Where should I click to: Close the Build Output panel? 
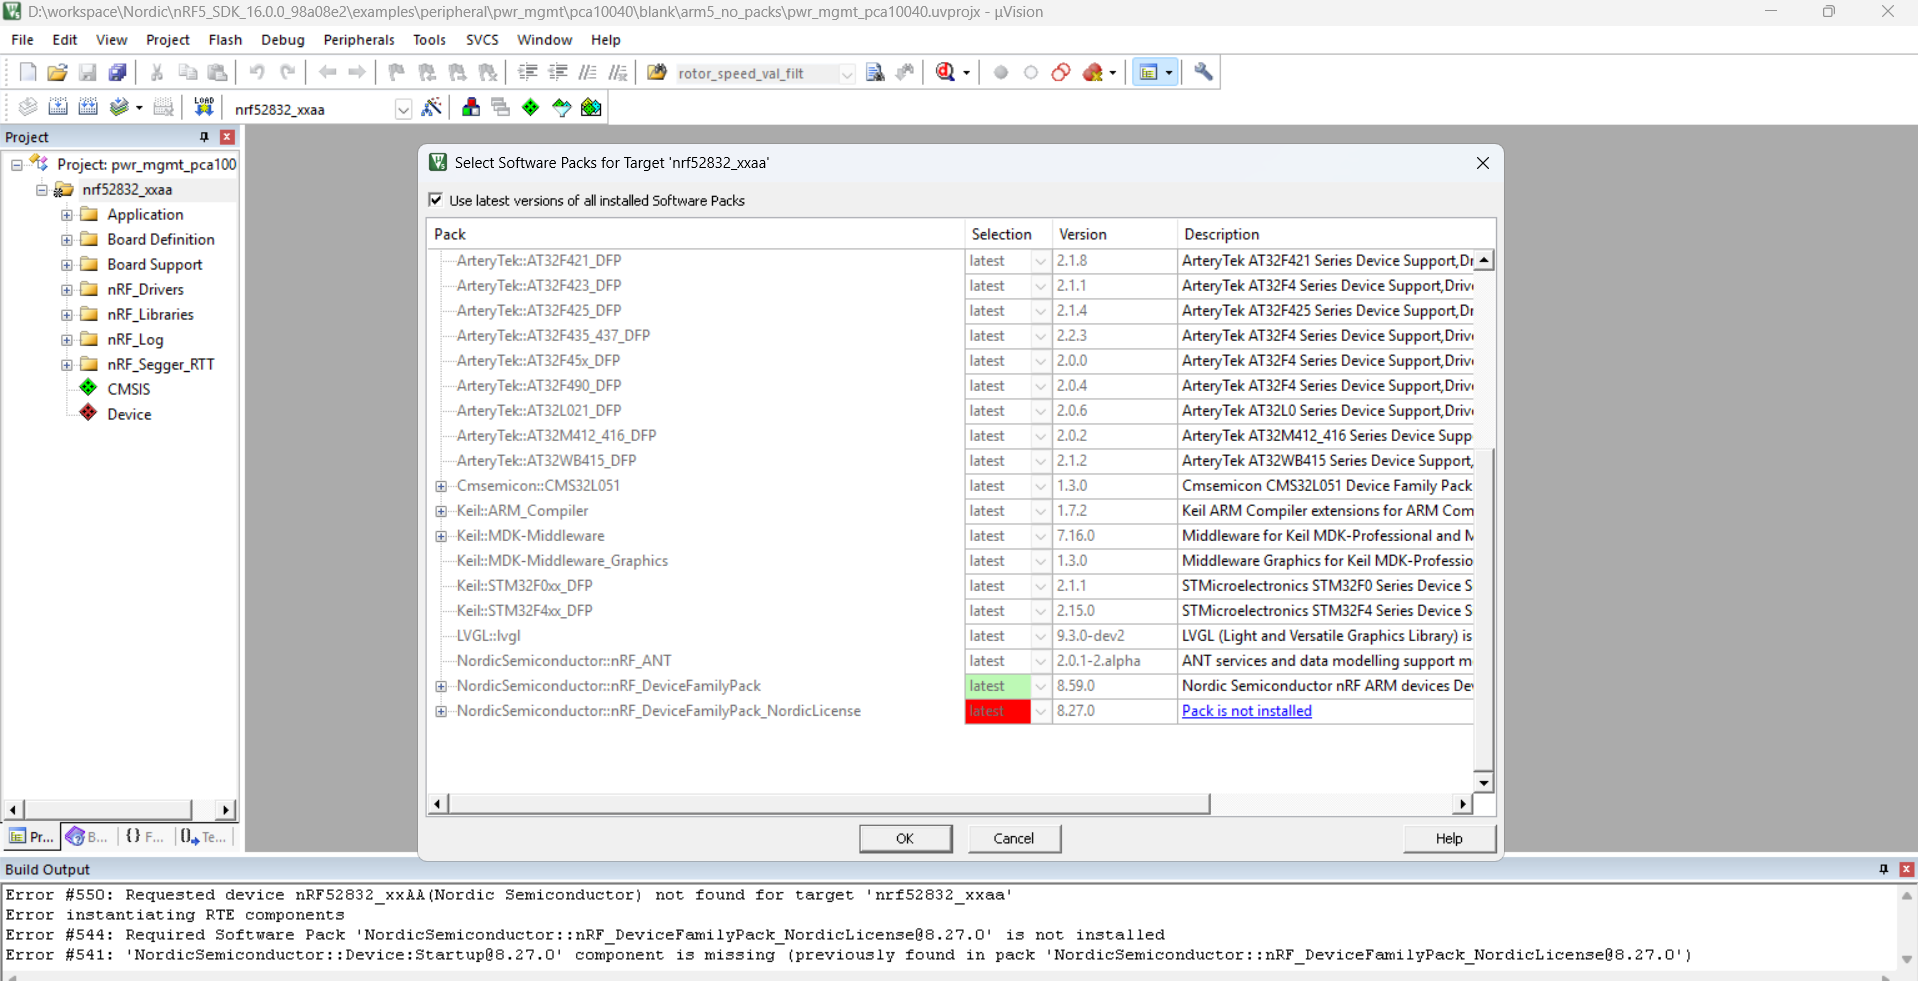(x=1907, y=869)
